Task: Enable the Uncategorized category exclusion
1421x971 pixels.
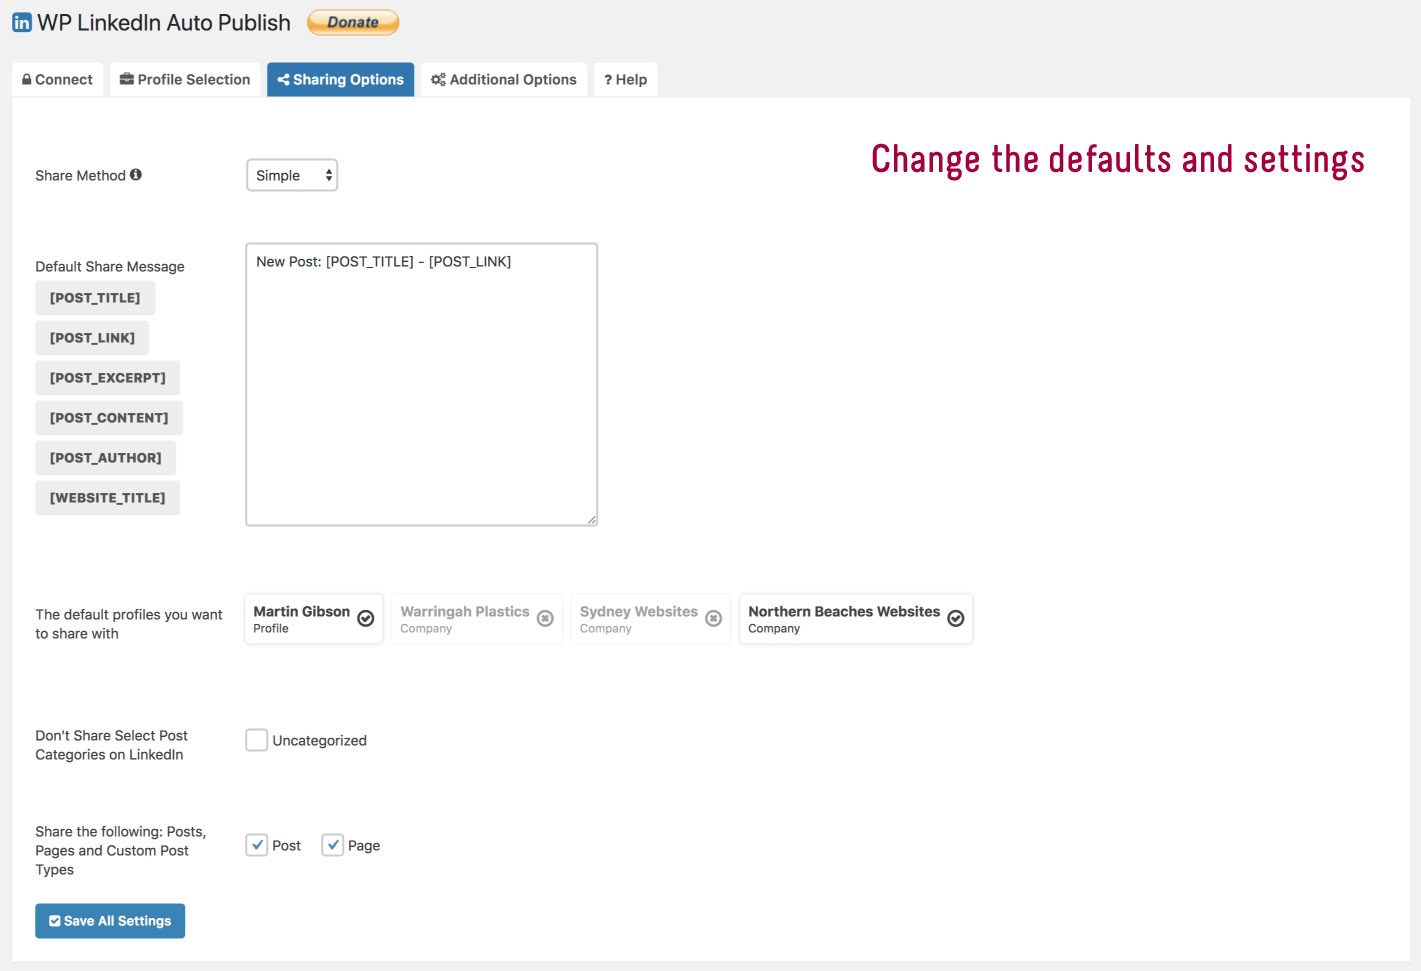Action: coord(256,739)
